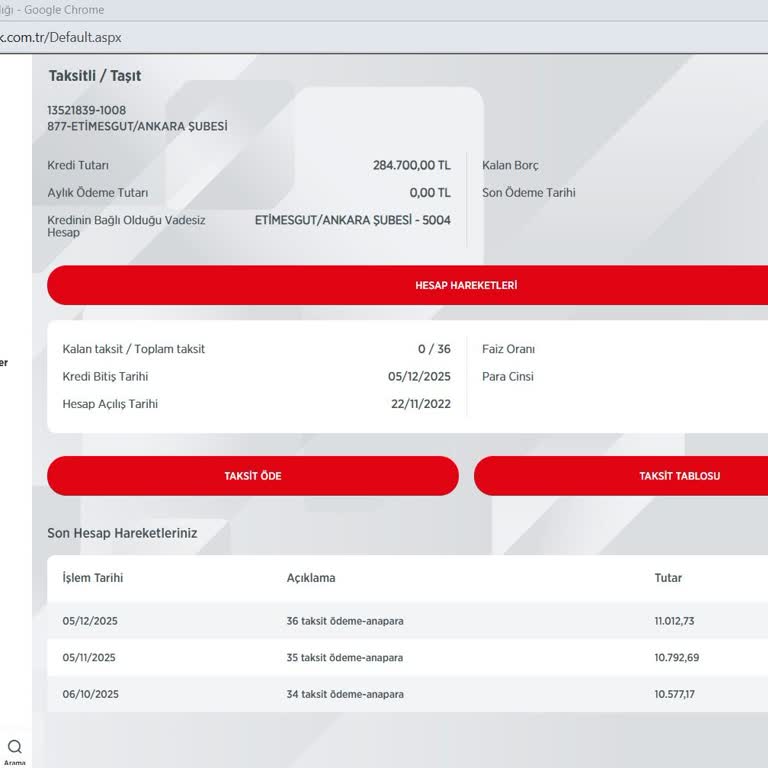Select the 35 taksit ödeme-anapara row
The image size is (768, 768).
pos(345,658)
